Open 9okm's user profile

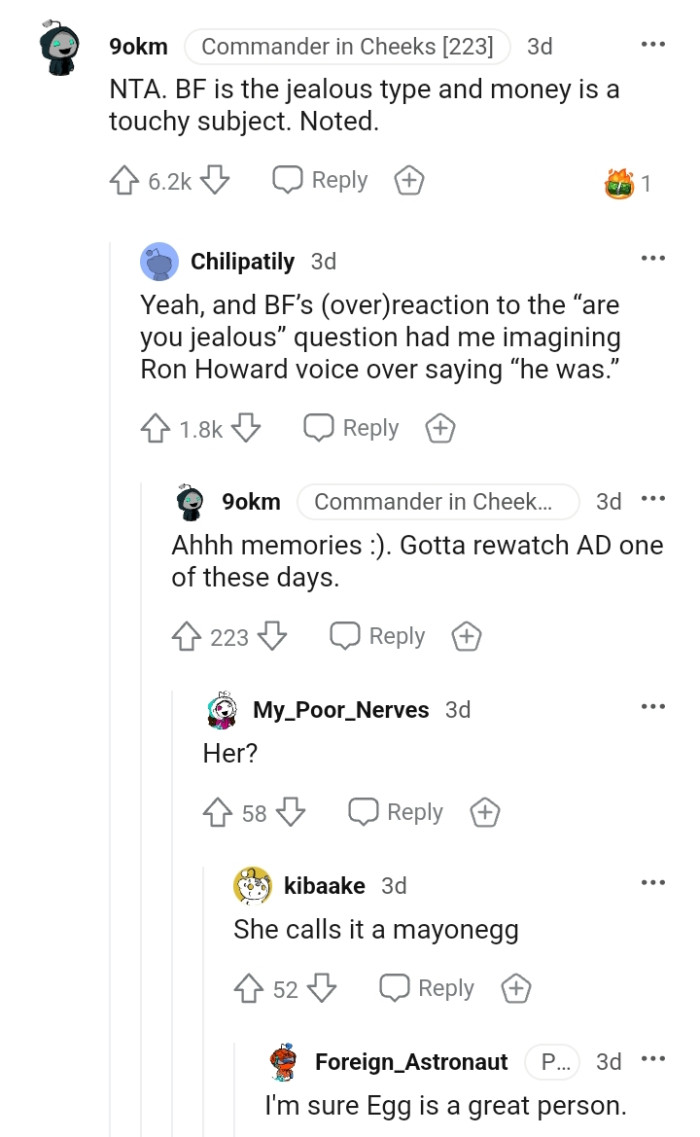[137, 46]
